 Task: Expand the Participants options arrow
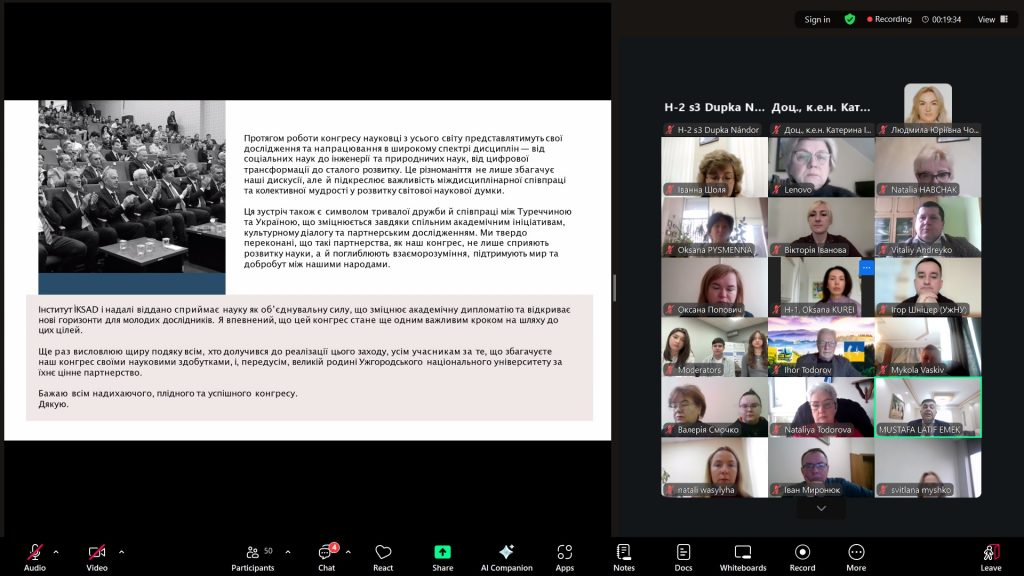(x=288, y=552)
